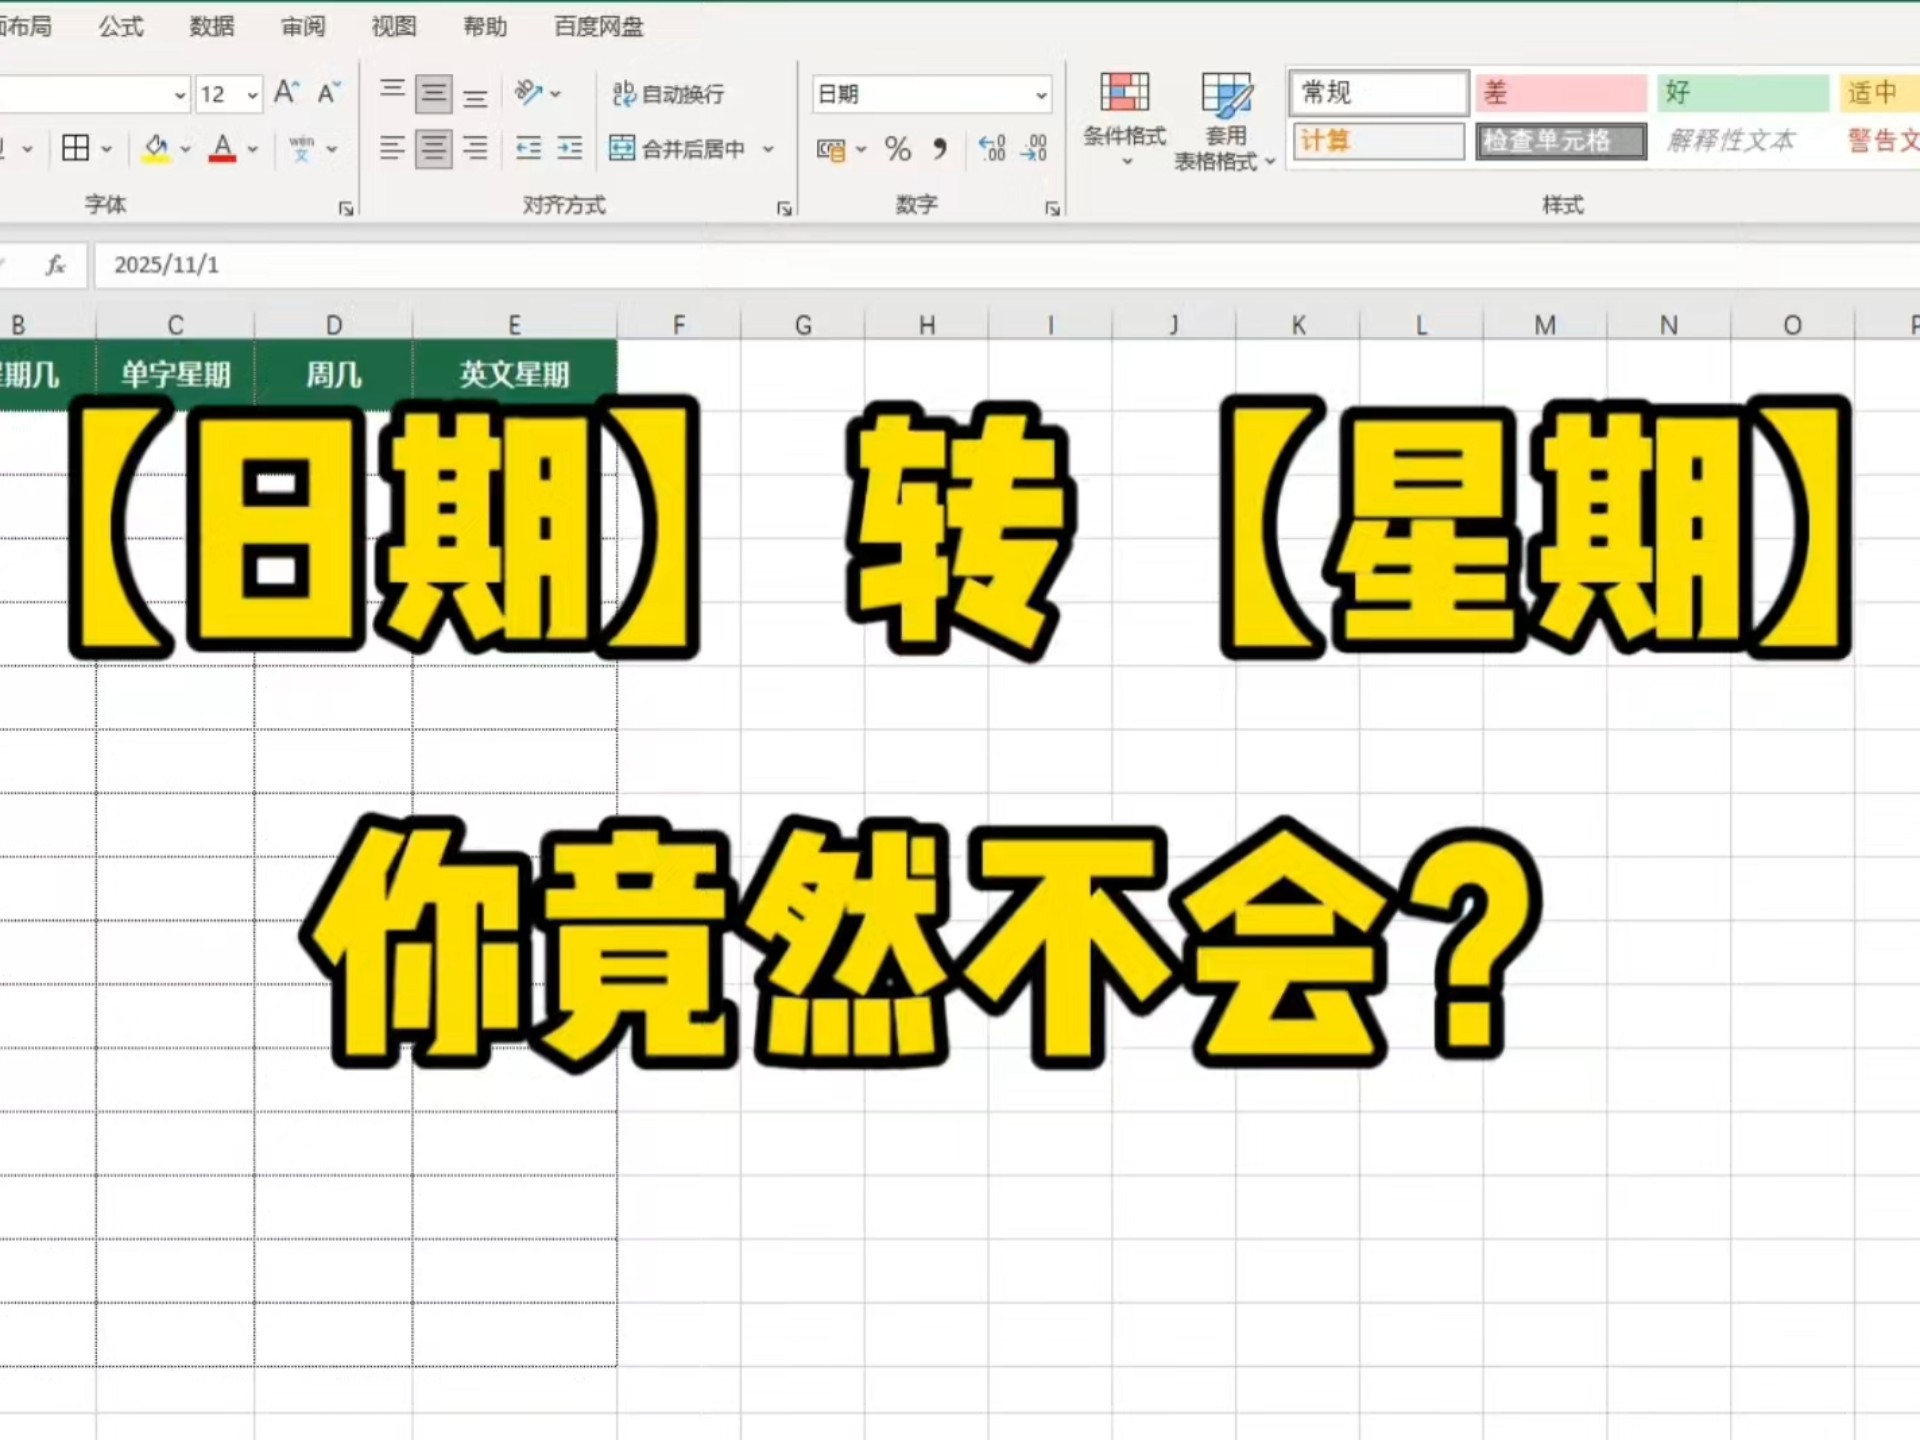Click the decrease decimal icon
Screen dimensions: 1920x1440
1035,148
